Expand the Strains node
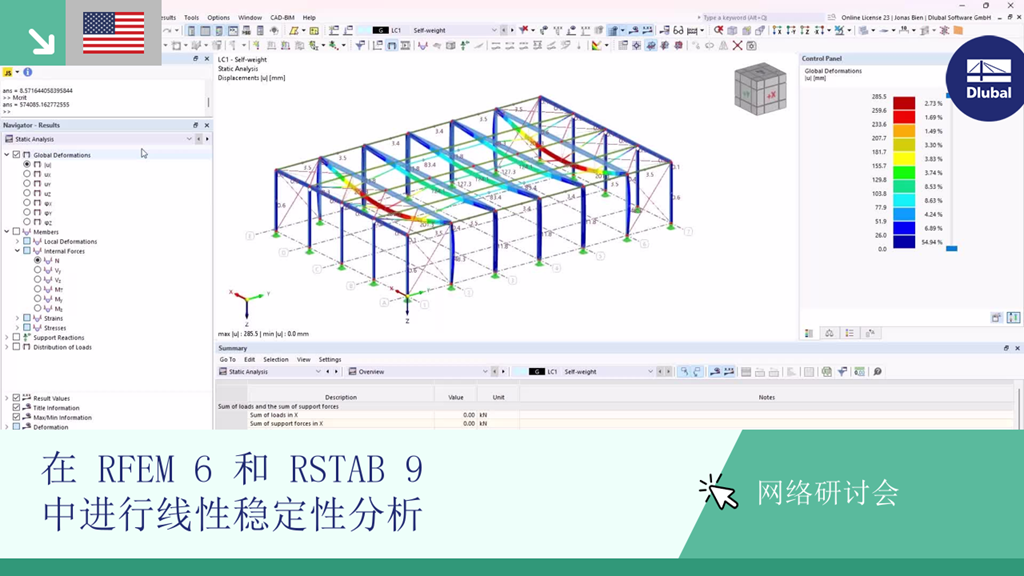This screenshot has height=576, width=1024. tap(18, 318)
